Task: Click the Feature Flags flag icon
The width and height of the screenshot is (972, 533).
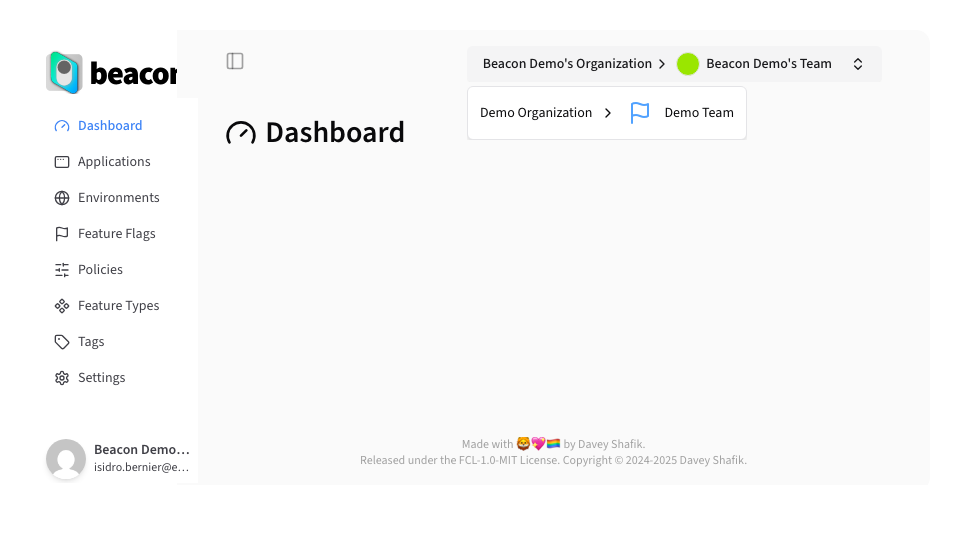Action: coord(62,234)
